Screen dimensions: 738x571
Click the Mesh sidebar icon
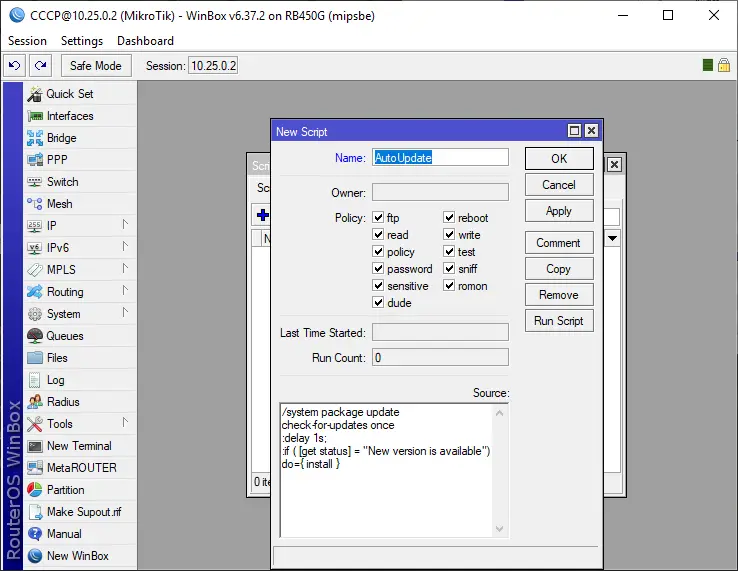(x=35, y=204)
